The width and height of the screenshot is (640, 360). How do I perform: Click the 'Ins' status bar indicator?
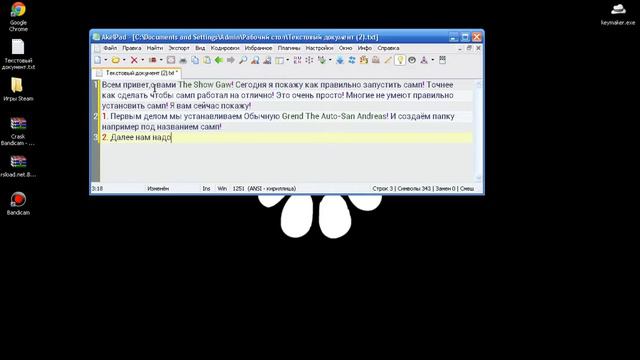pos(207,189)
